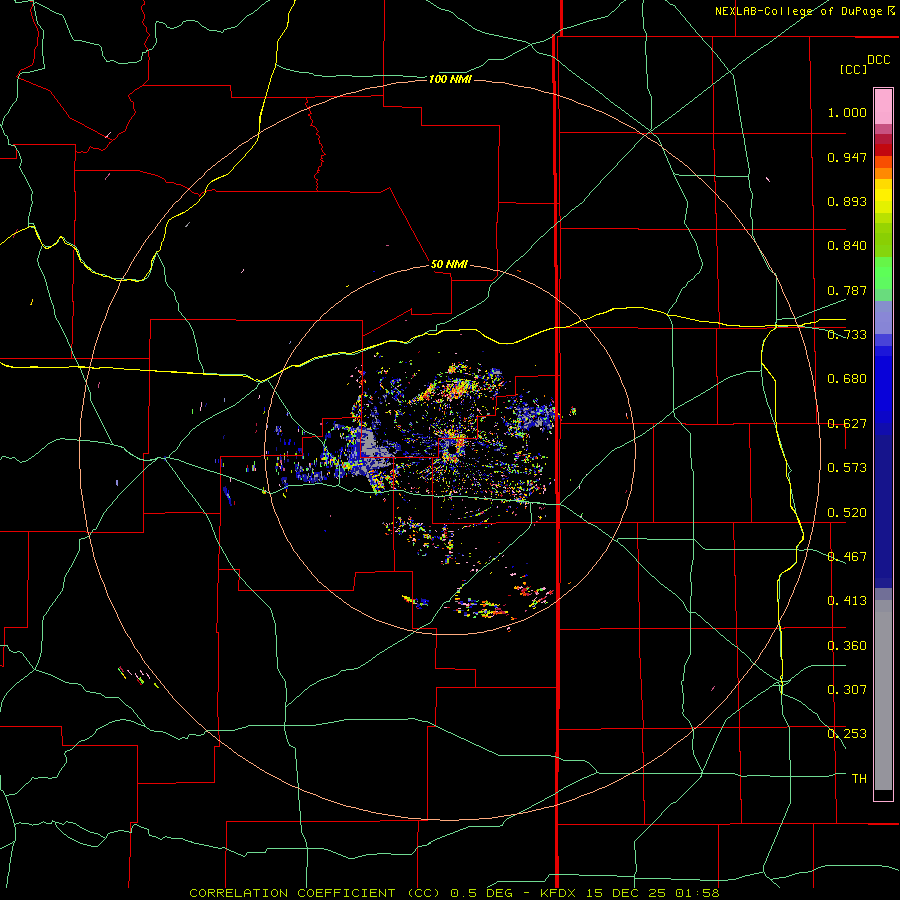Click the gray lower segment of the color bar

click(x=883, y=695)
